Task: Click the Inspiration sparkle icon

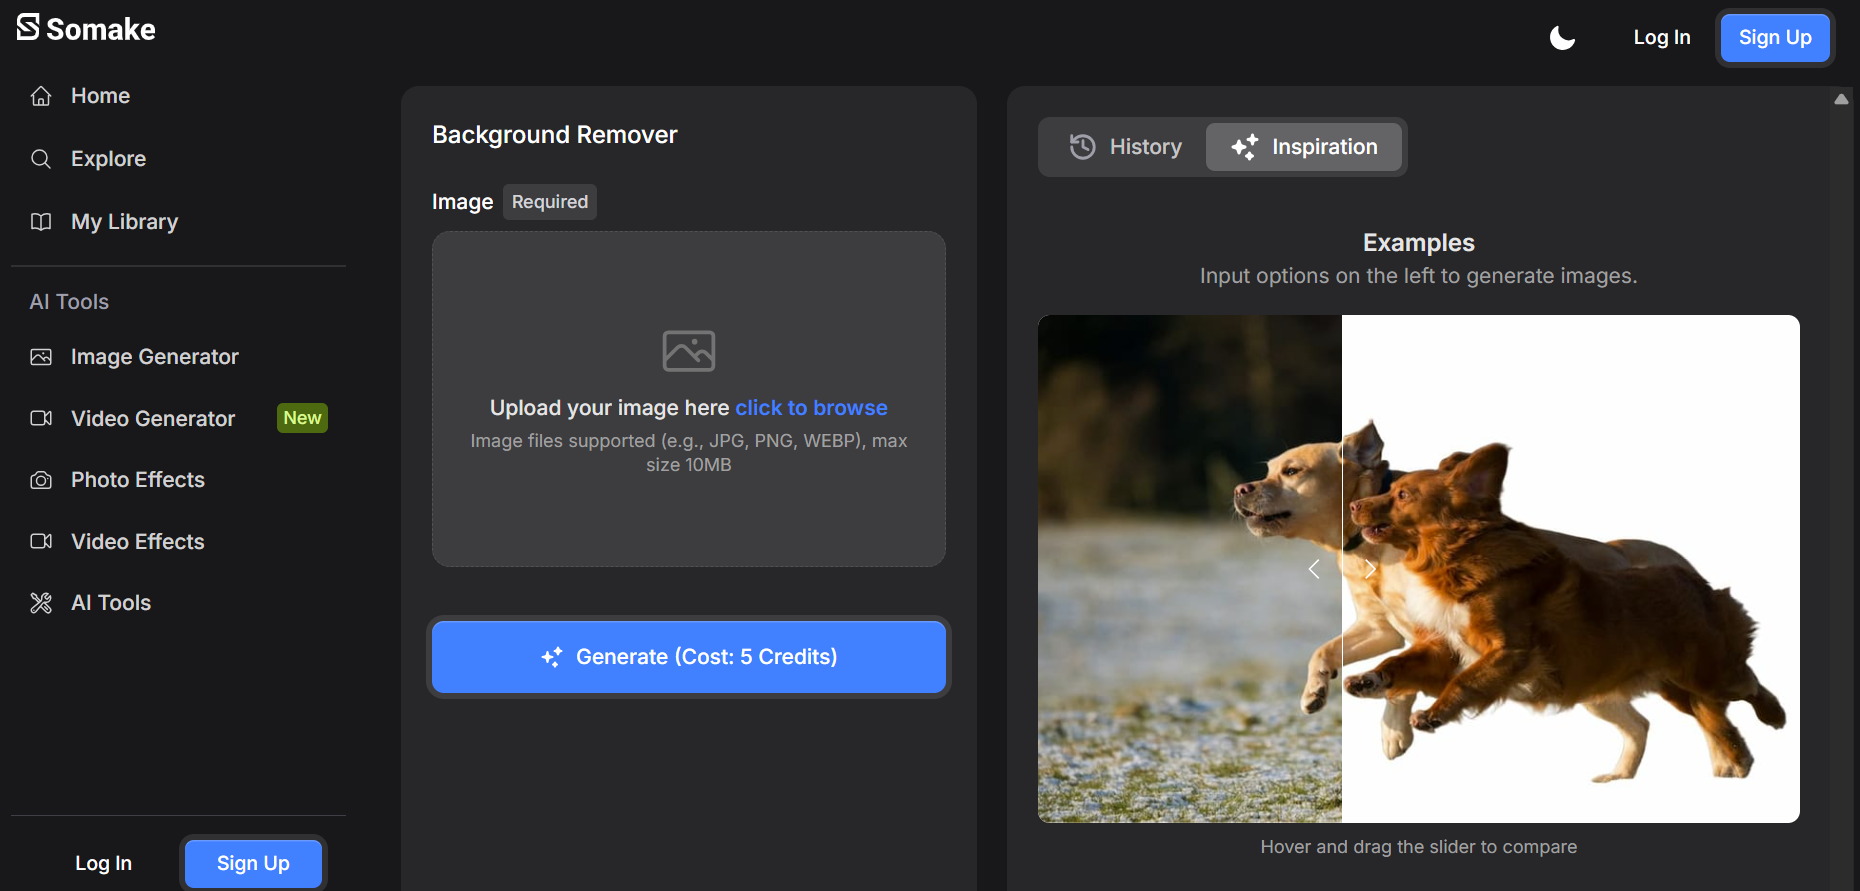Action: [1245, 147]
